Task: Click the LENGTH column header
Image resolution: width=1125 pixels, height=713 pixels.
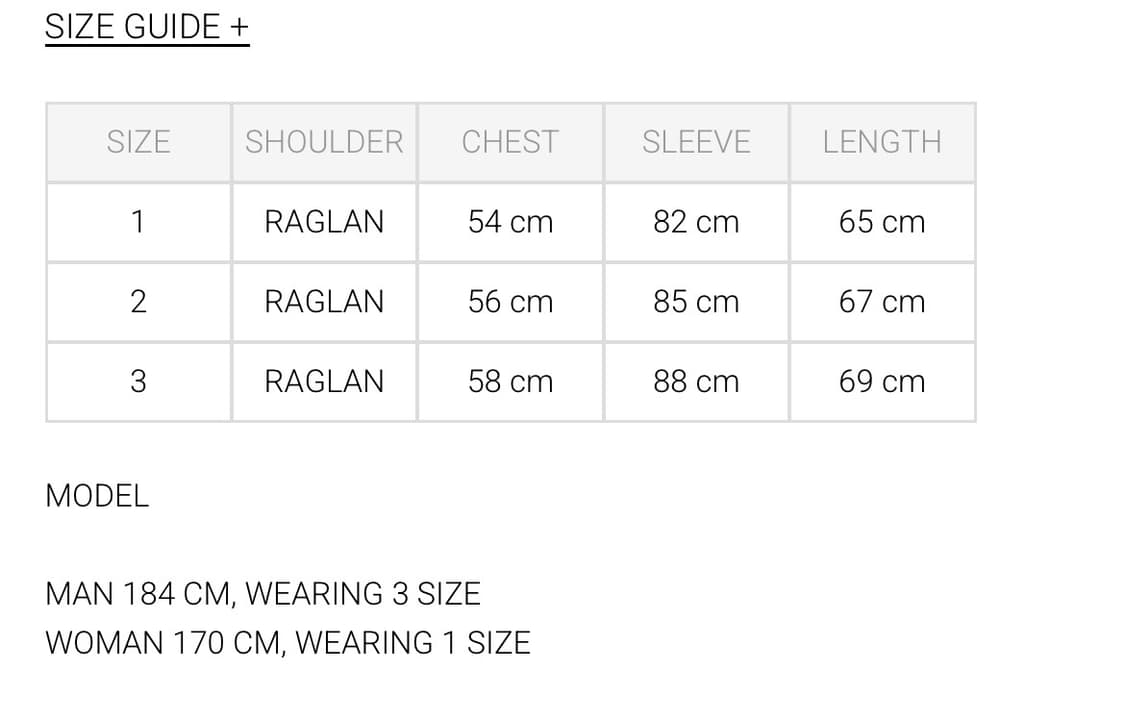Action: pos(882,142)
